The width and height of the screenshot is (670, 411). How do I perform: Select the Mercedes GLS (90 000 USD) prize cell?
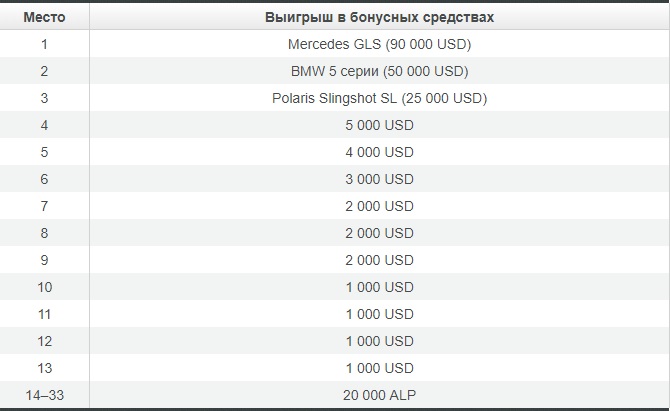[x=379, y=44]
